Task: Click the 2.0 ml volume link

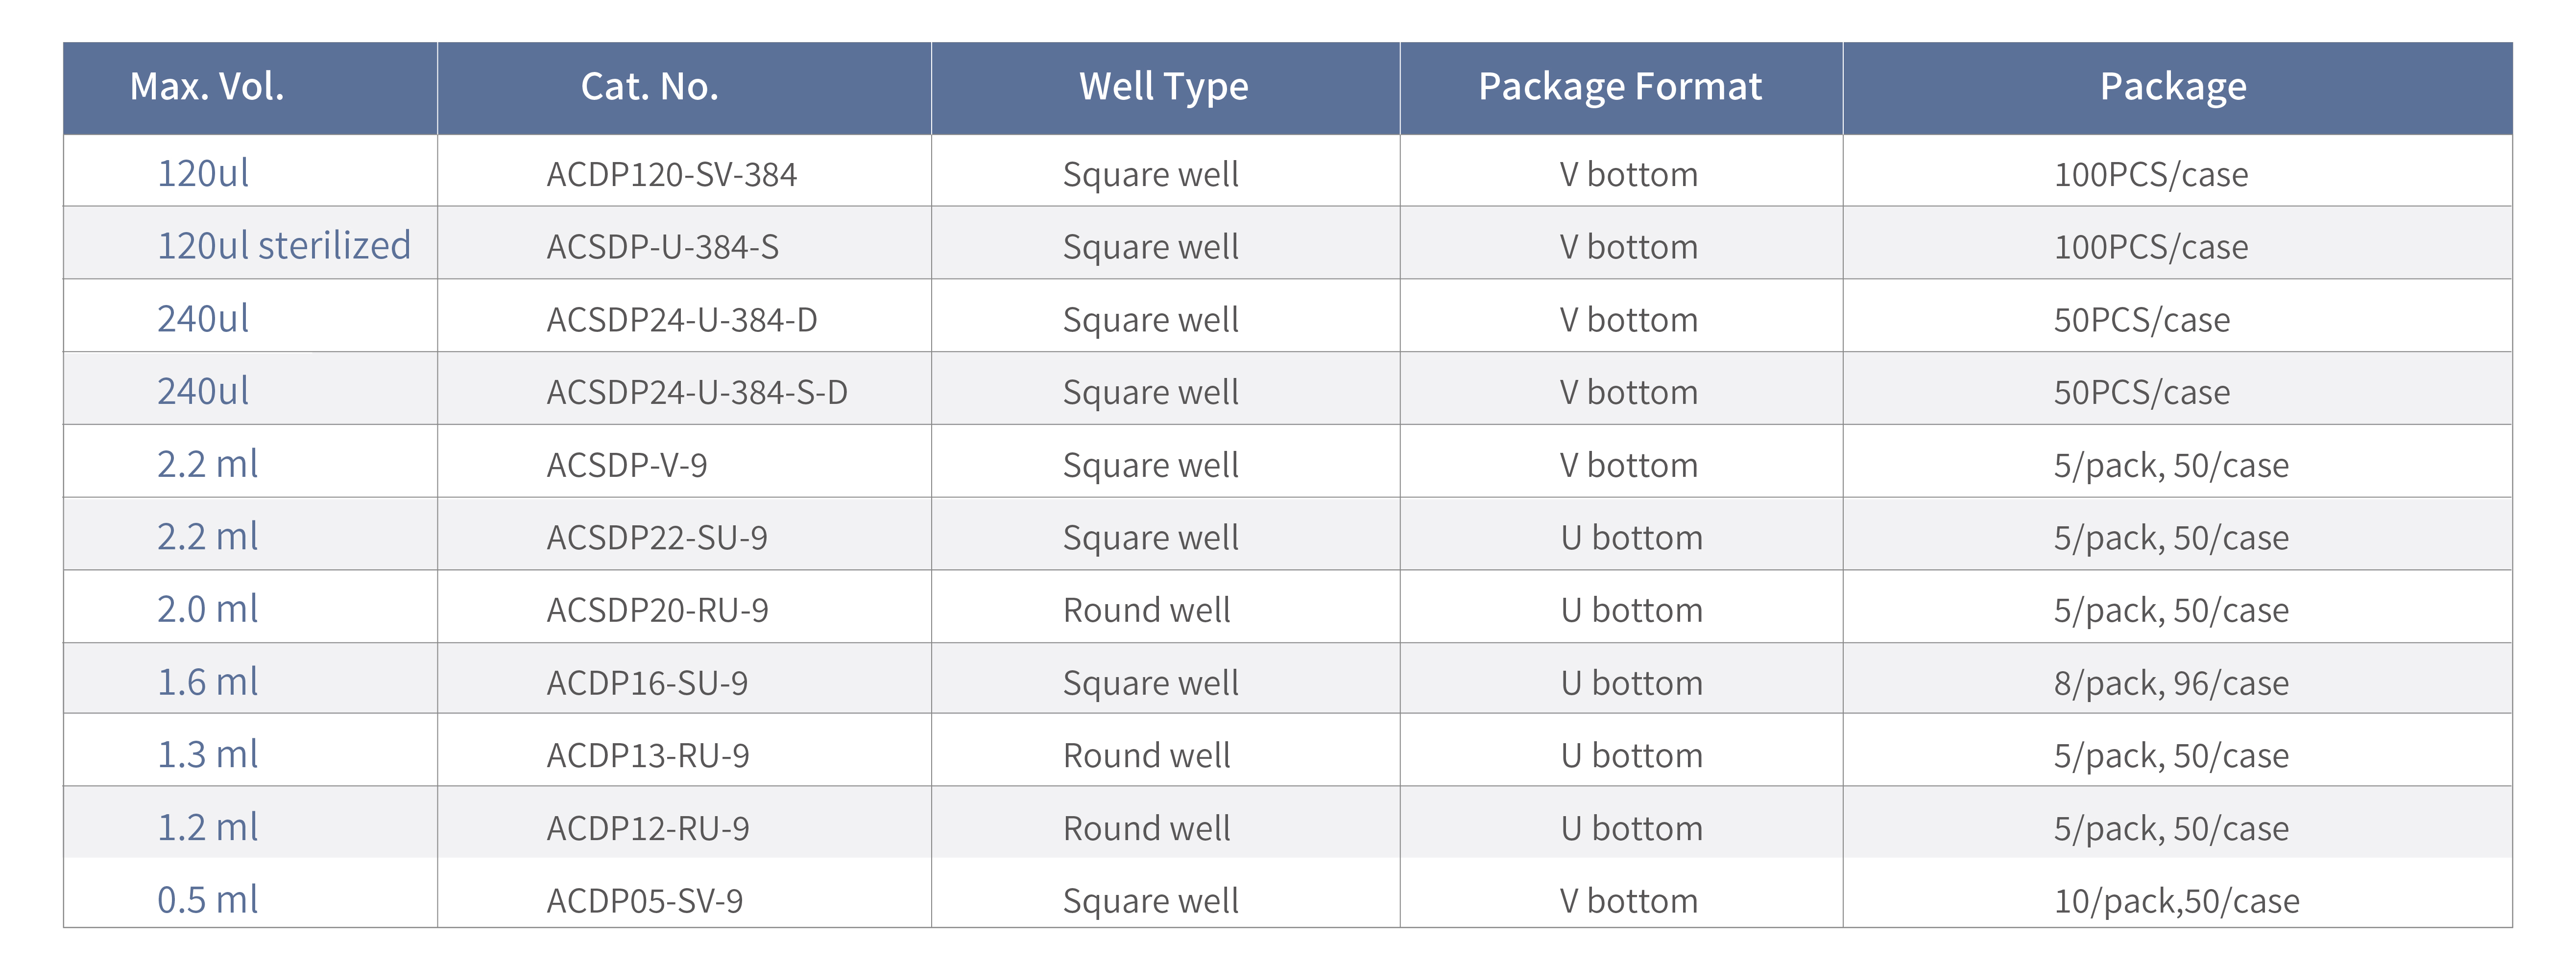Action: (207, 610)
